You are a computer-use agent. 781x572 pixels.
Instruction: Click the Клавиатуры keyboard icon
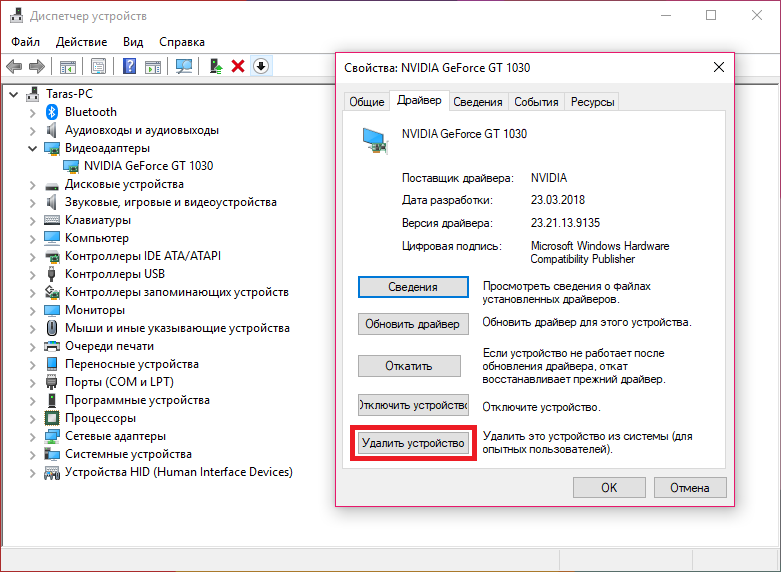52,220
